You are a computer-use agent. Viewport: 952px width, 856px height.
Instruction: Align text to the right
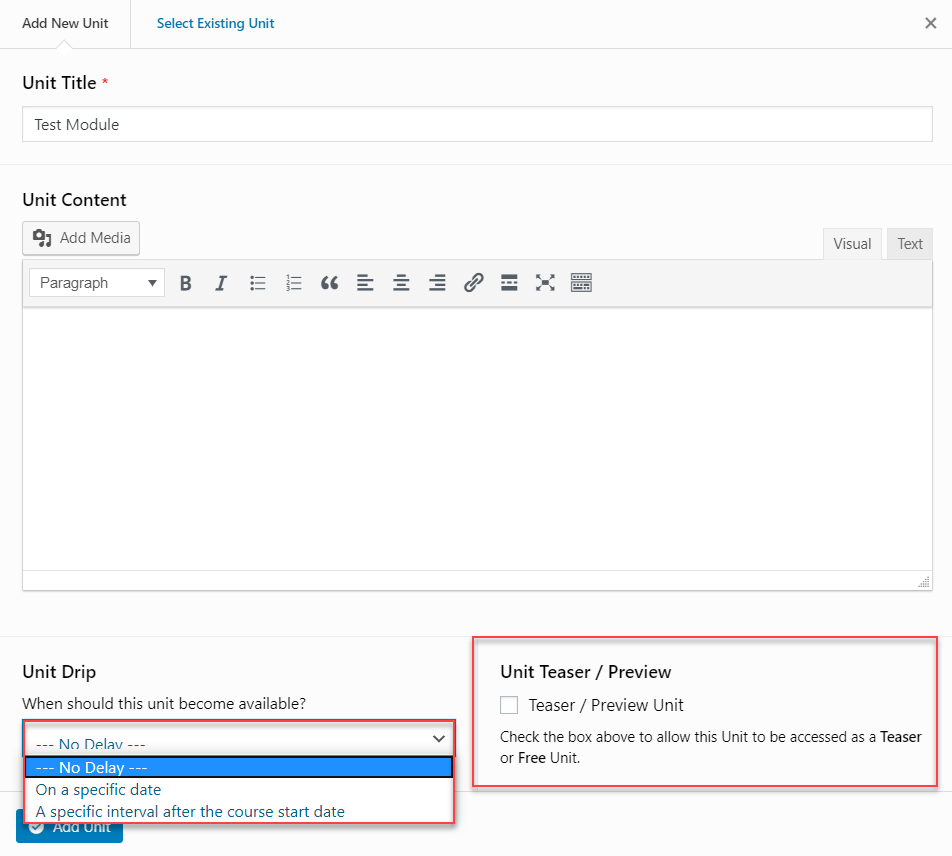click(x=437, y=283)
